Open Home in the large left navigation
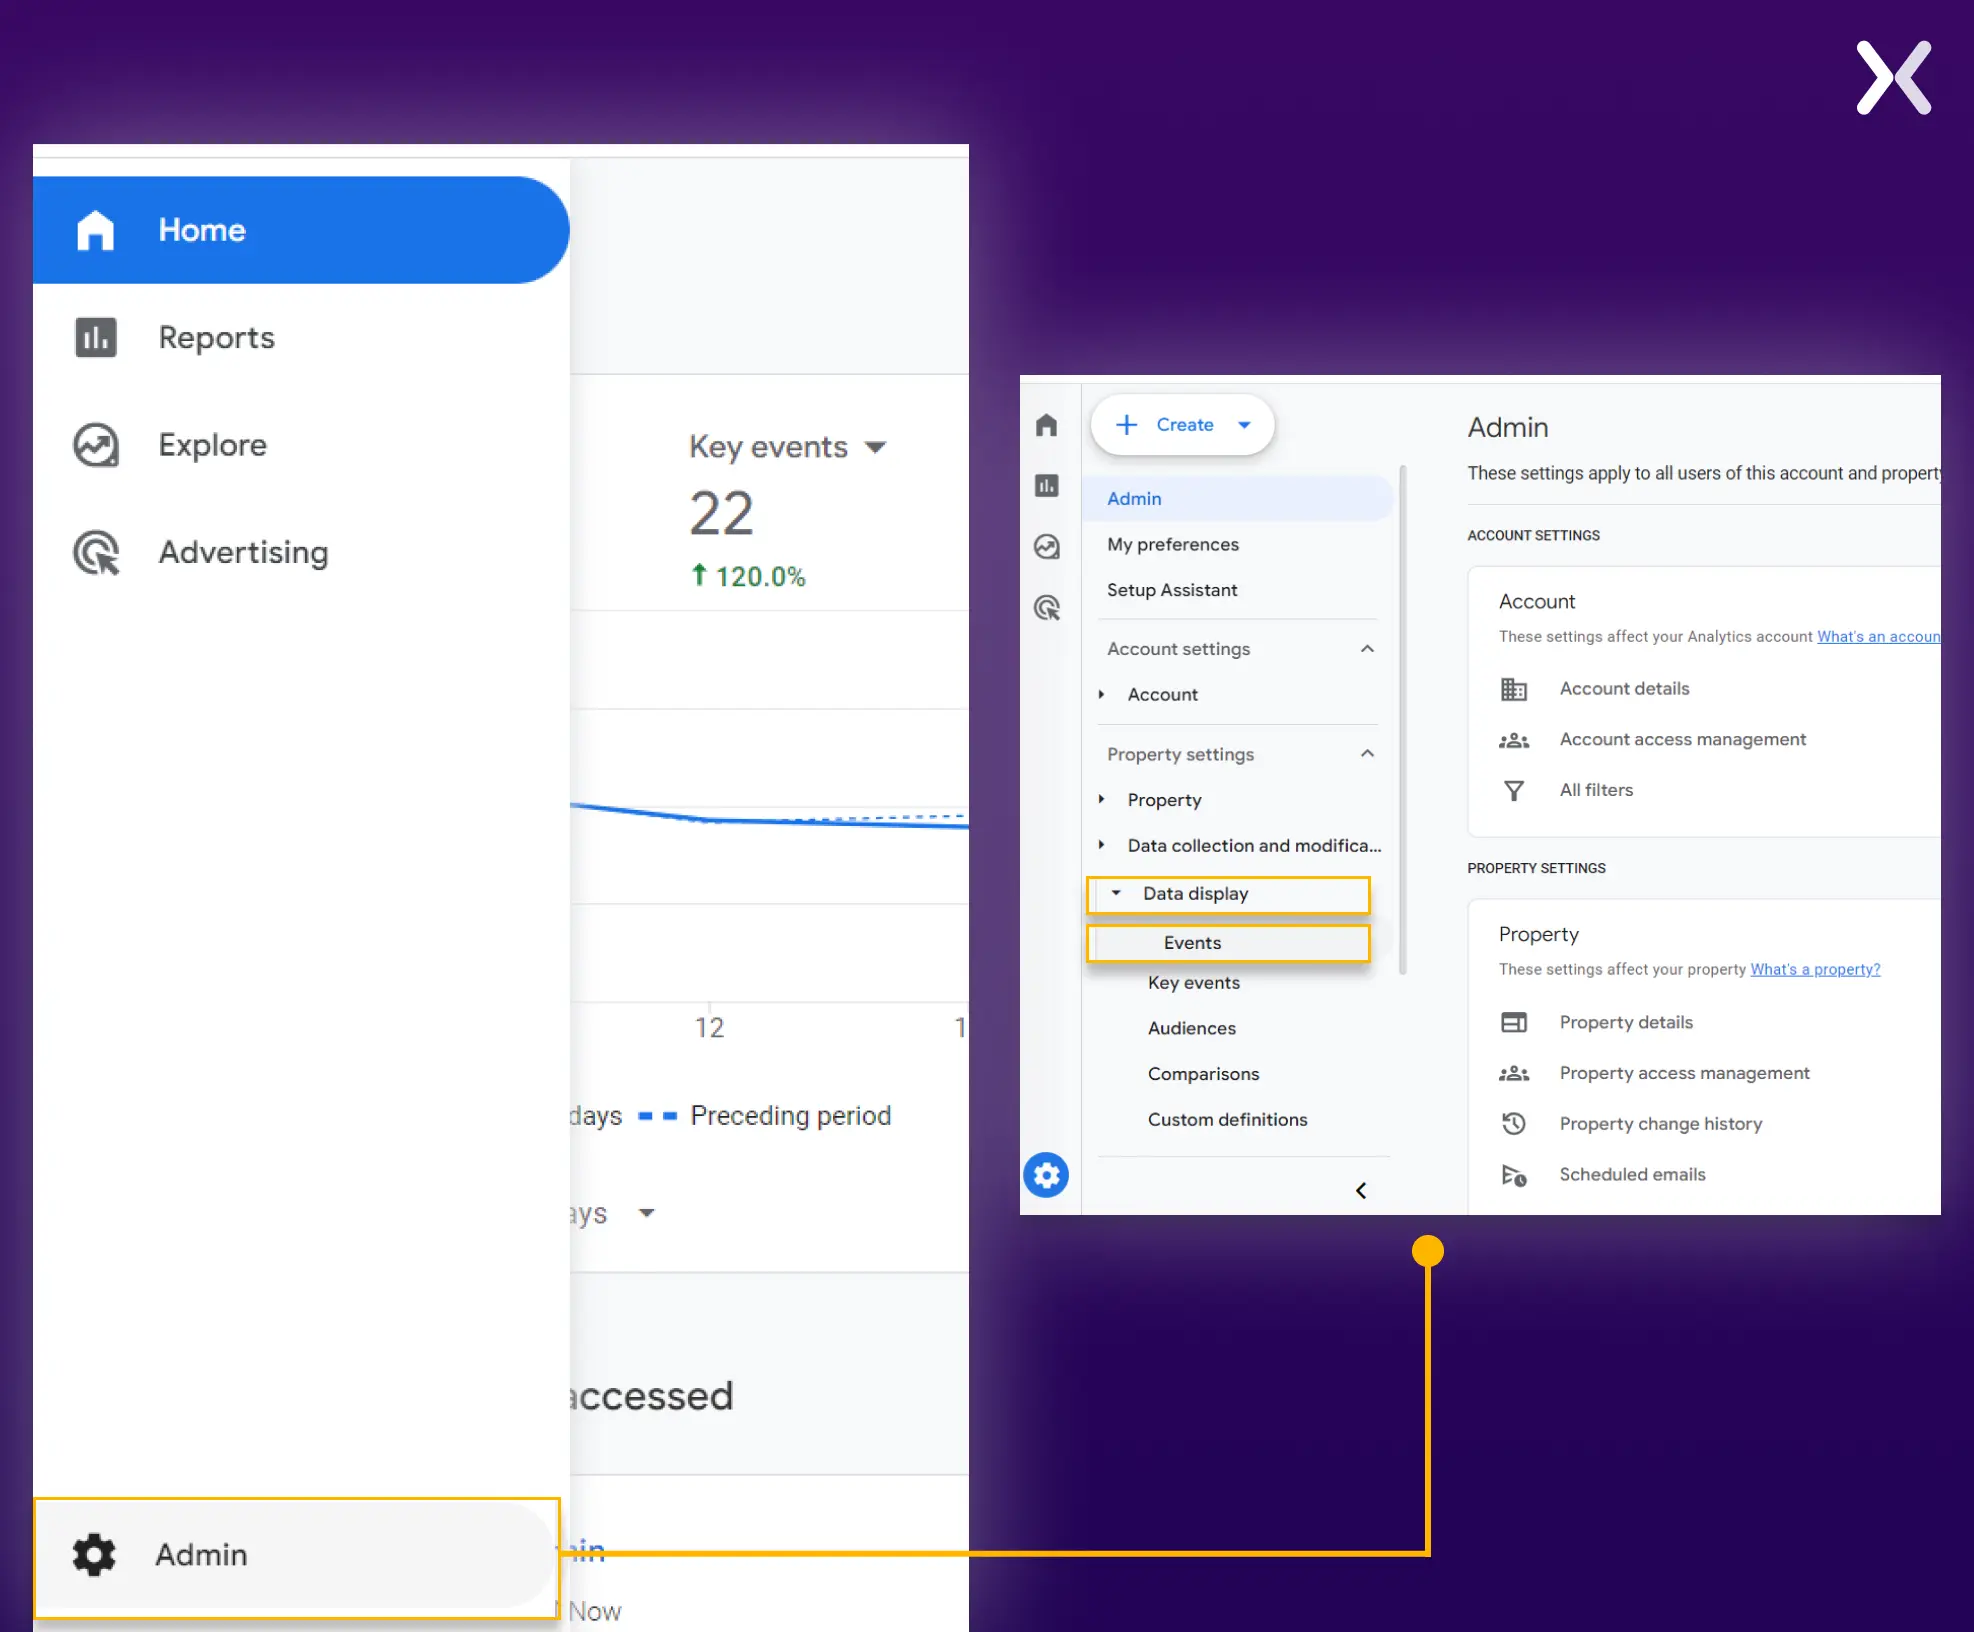This screenshot has height=1632, width=1974. click(x=301, y=230)
